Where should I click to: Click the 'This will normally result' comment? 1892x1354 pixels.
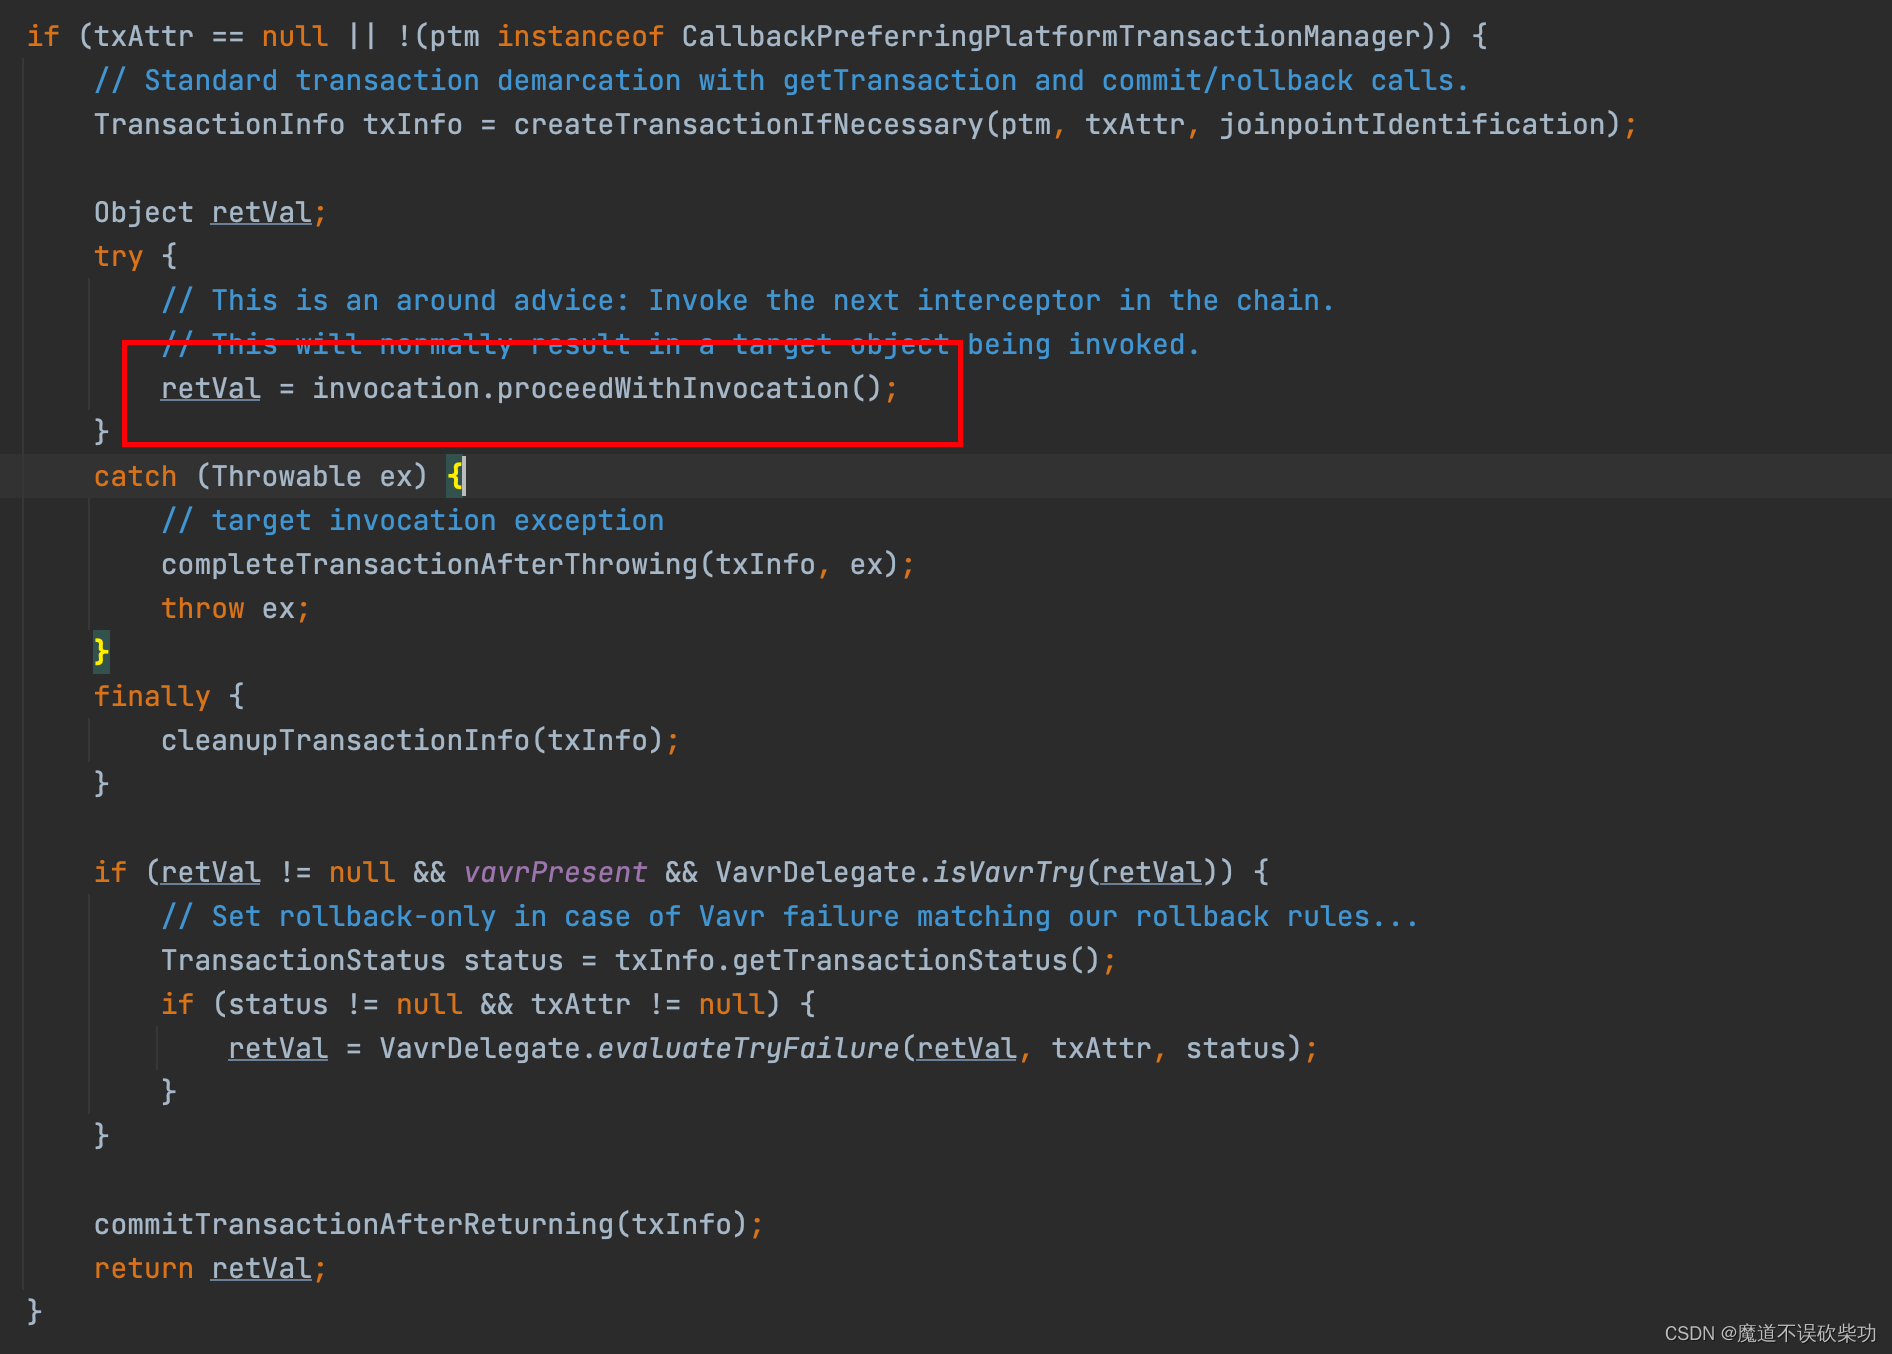pyautogui.click(x=681, y=345)
